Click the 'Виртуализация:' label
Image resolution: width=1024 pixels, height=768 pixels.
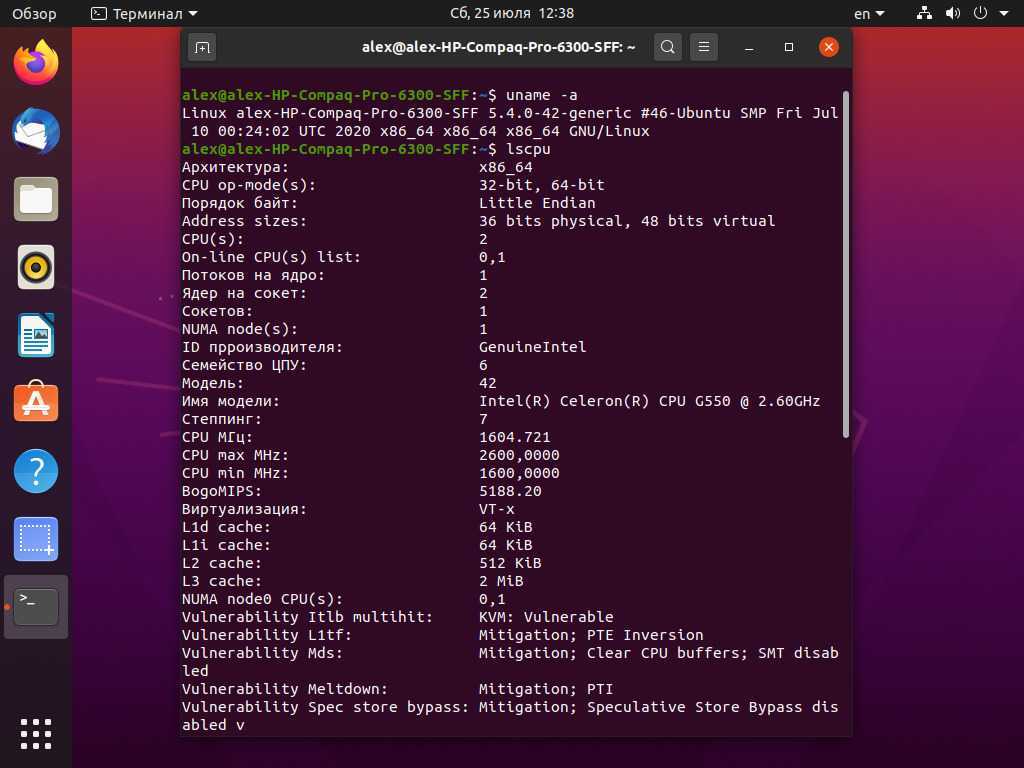coord(244,509)
